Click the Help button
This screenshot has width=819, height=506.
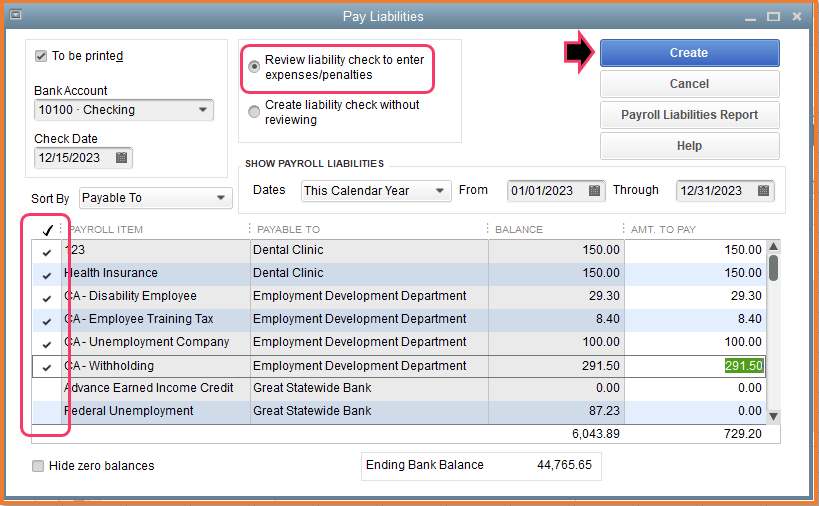[x=689, y=146]
